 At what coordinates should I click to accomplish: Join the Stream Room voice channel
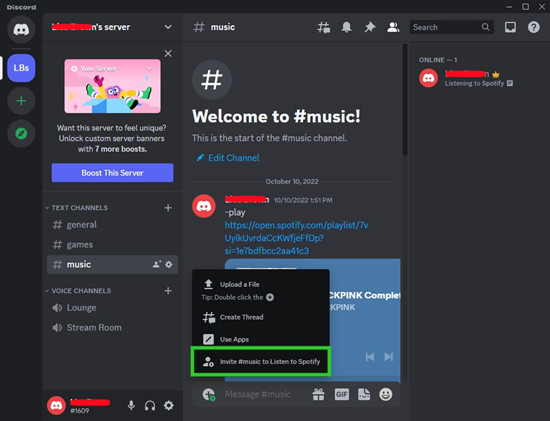pyautogui.click(x=112, y=327)
